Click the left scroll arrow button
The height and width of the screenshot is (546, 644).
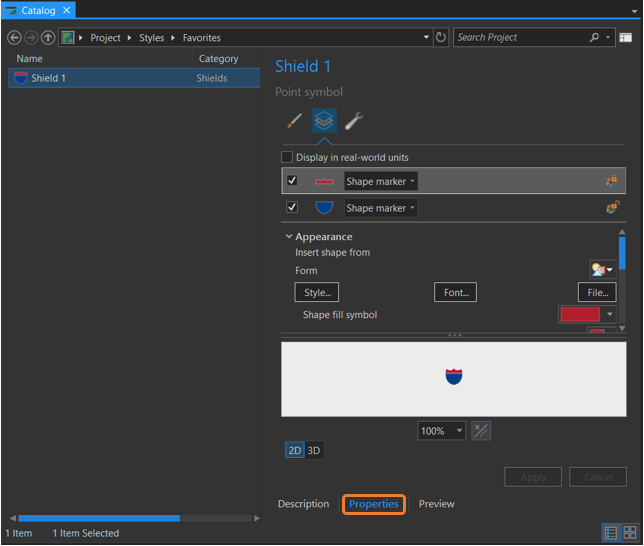point(13,518)
